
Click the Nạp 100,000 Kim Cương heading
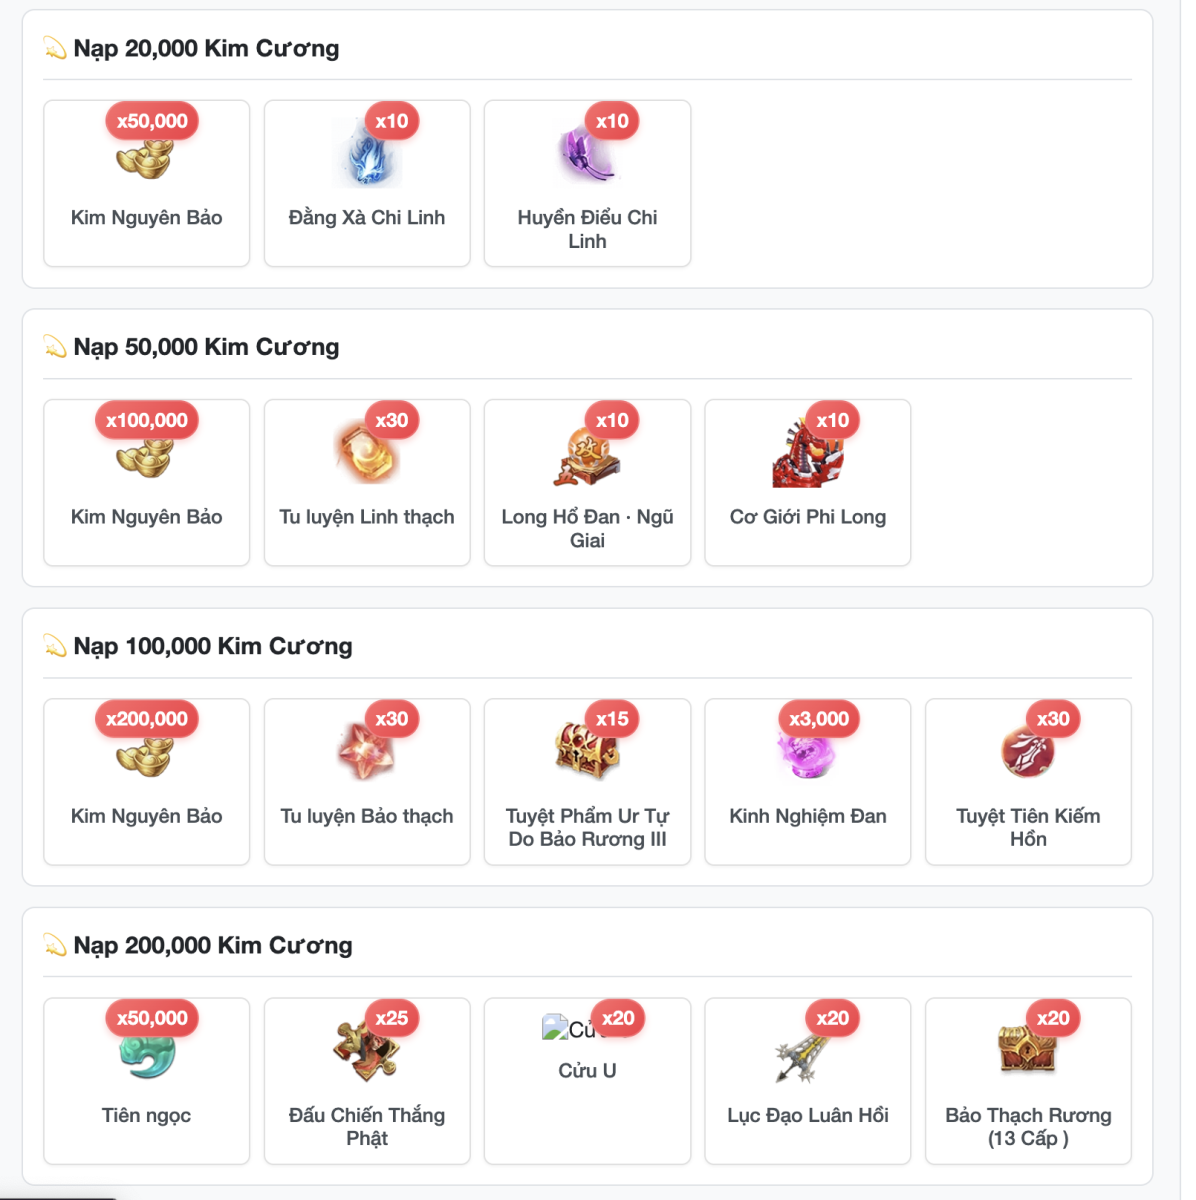(213, 646)
